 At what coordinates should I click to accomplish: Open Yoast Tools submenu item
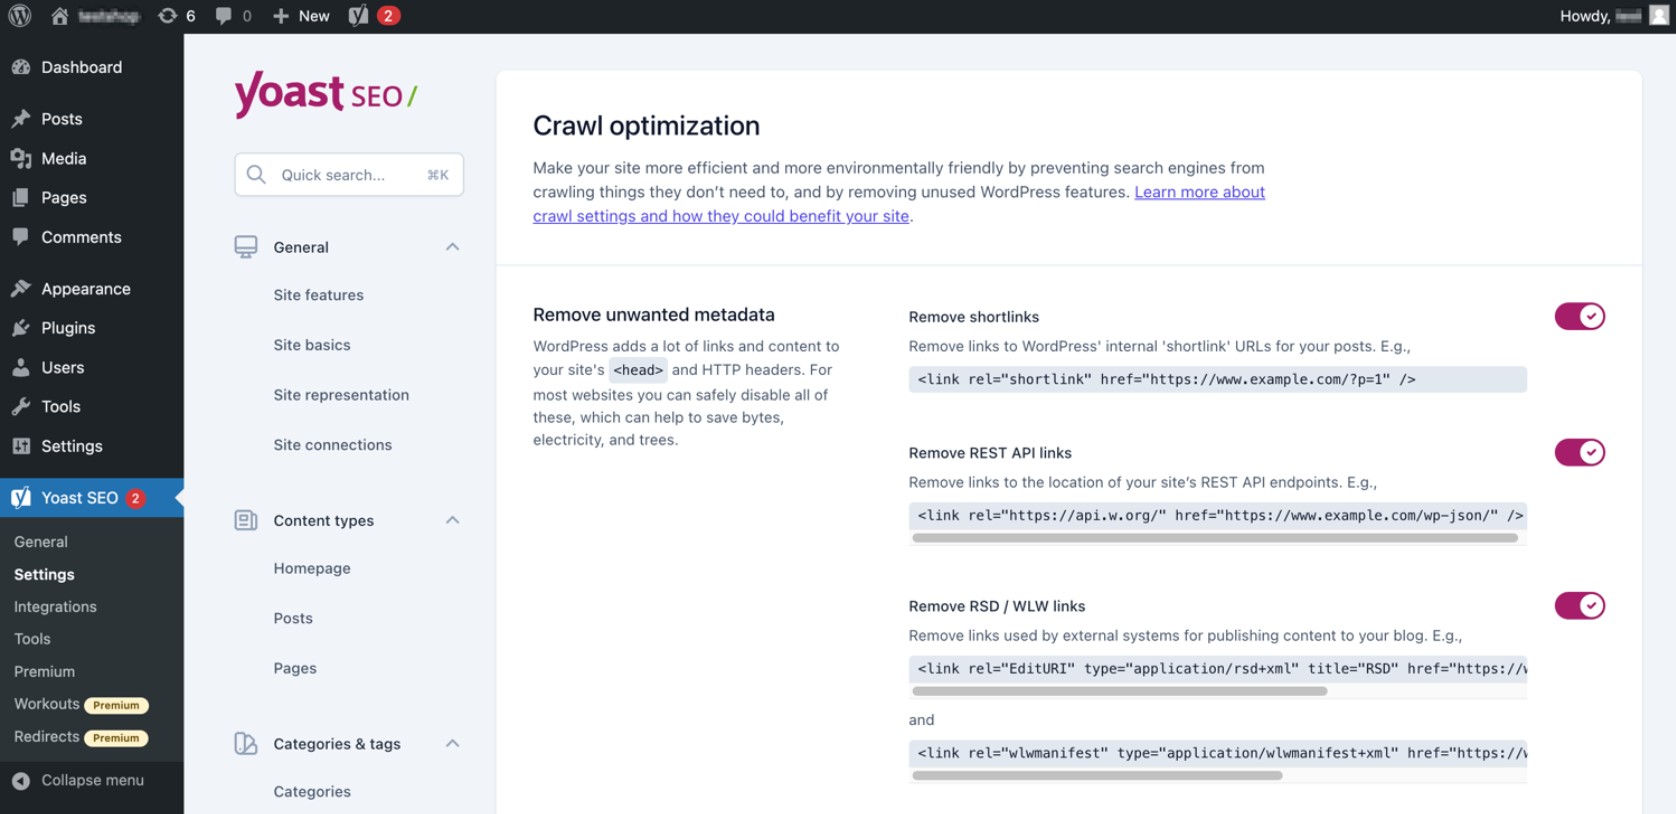pyautogui.click(x=32, y=639)
